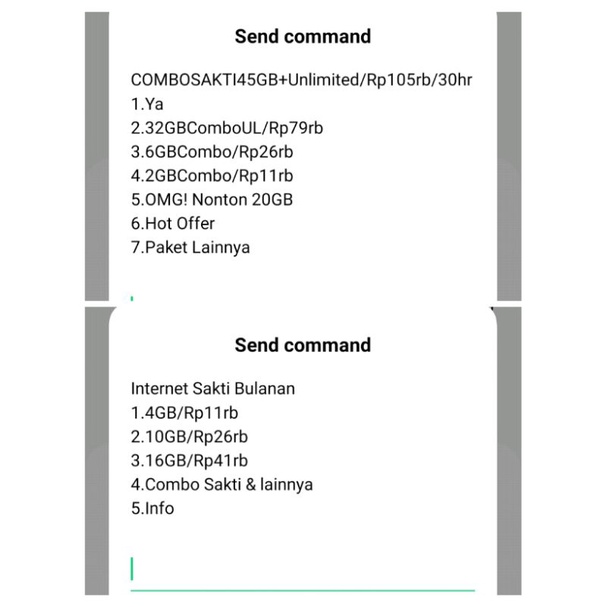The width and height of the screenshot is (607, 607).
Task: Pick the 4.2GBCombo/Rp11rb package
Action: point(197,175)
